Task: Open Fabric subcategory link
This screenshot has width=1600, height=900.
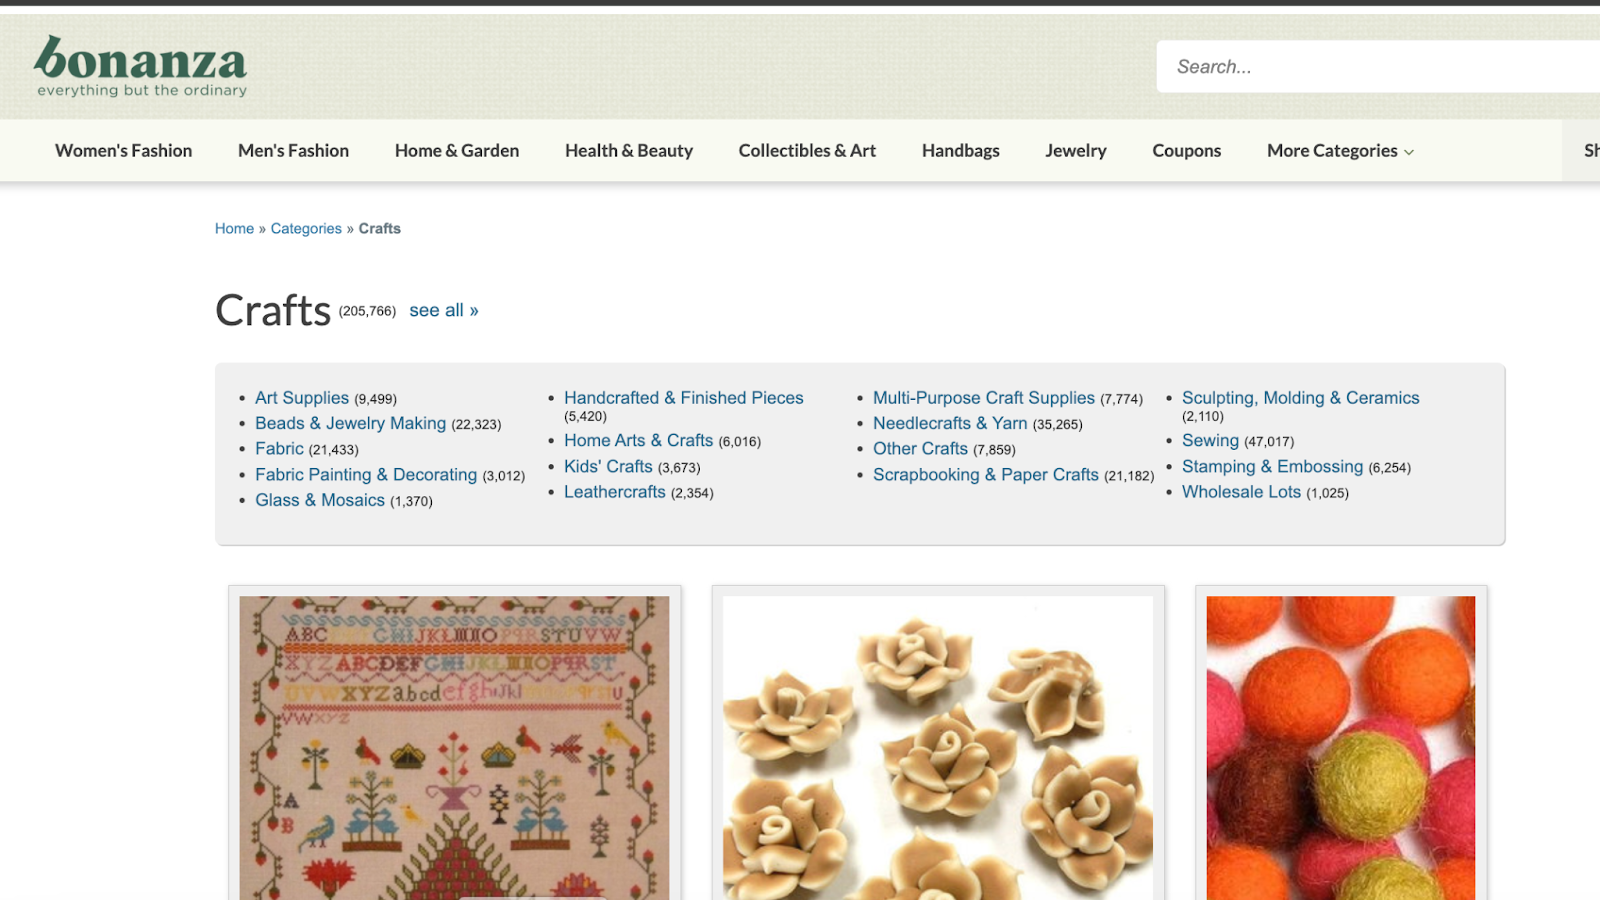Action: pyautogui.click(x=279, y=449)
